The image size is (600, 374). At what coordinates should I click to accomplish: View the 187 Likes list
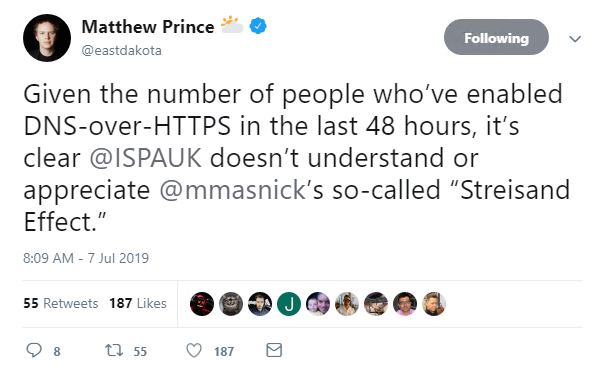point(138,303)
